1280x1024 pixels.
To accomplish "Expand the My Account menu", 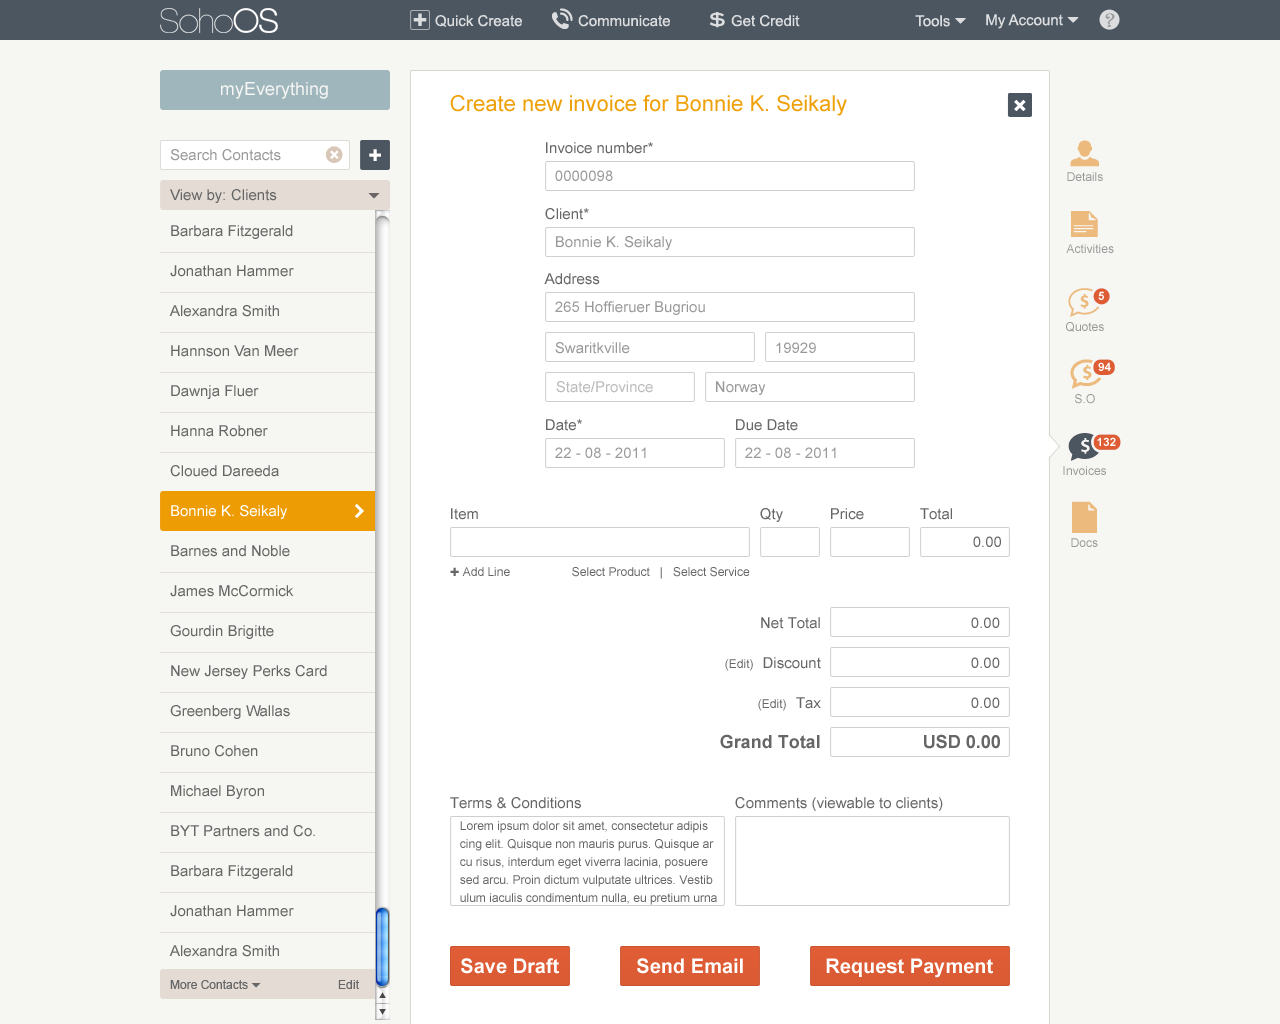I will tap(1031, 20).
